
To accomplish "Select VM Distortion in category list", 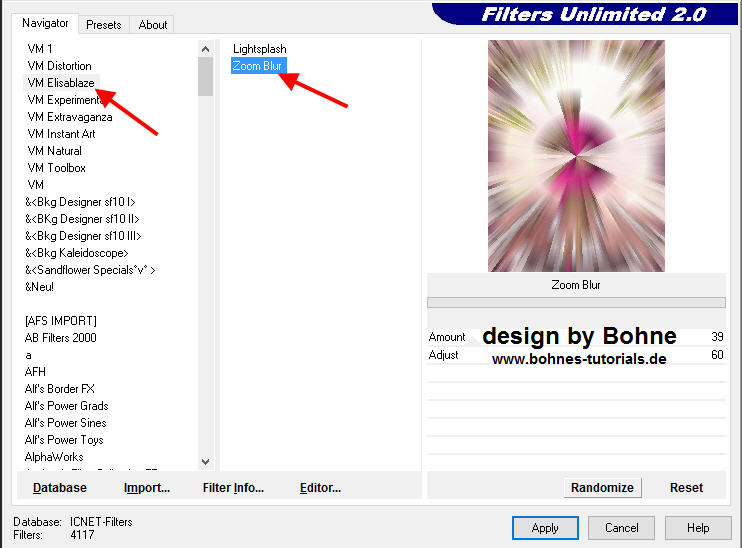I will tap(59, 66).
